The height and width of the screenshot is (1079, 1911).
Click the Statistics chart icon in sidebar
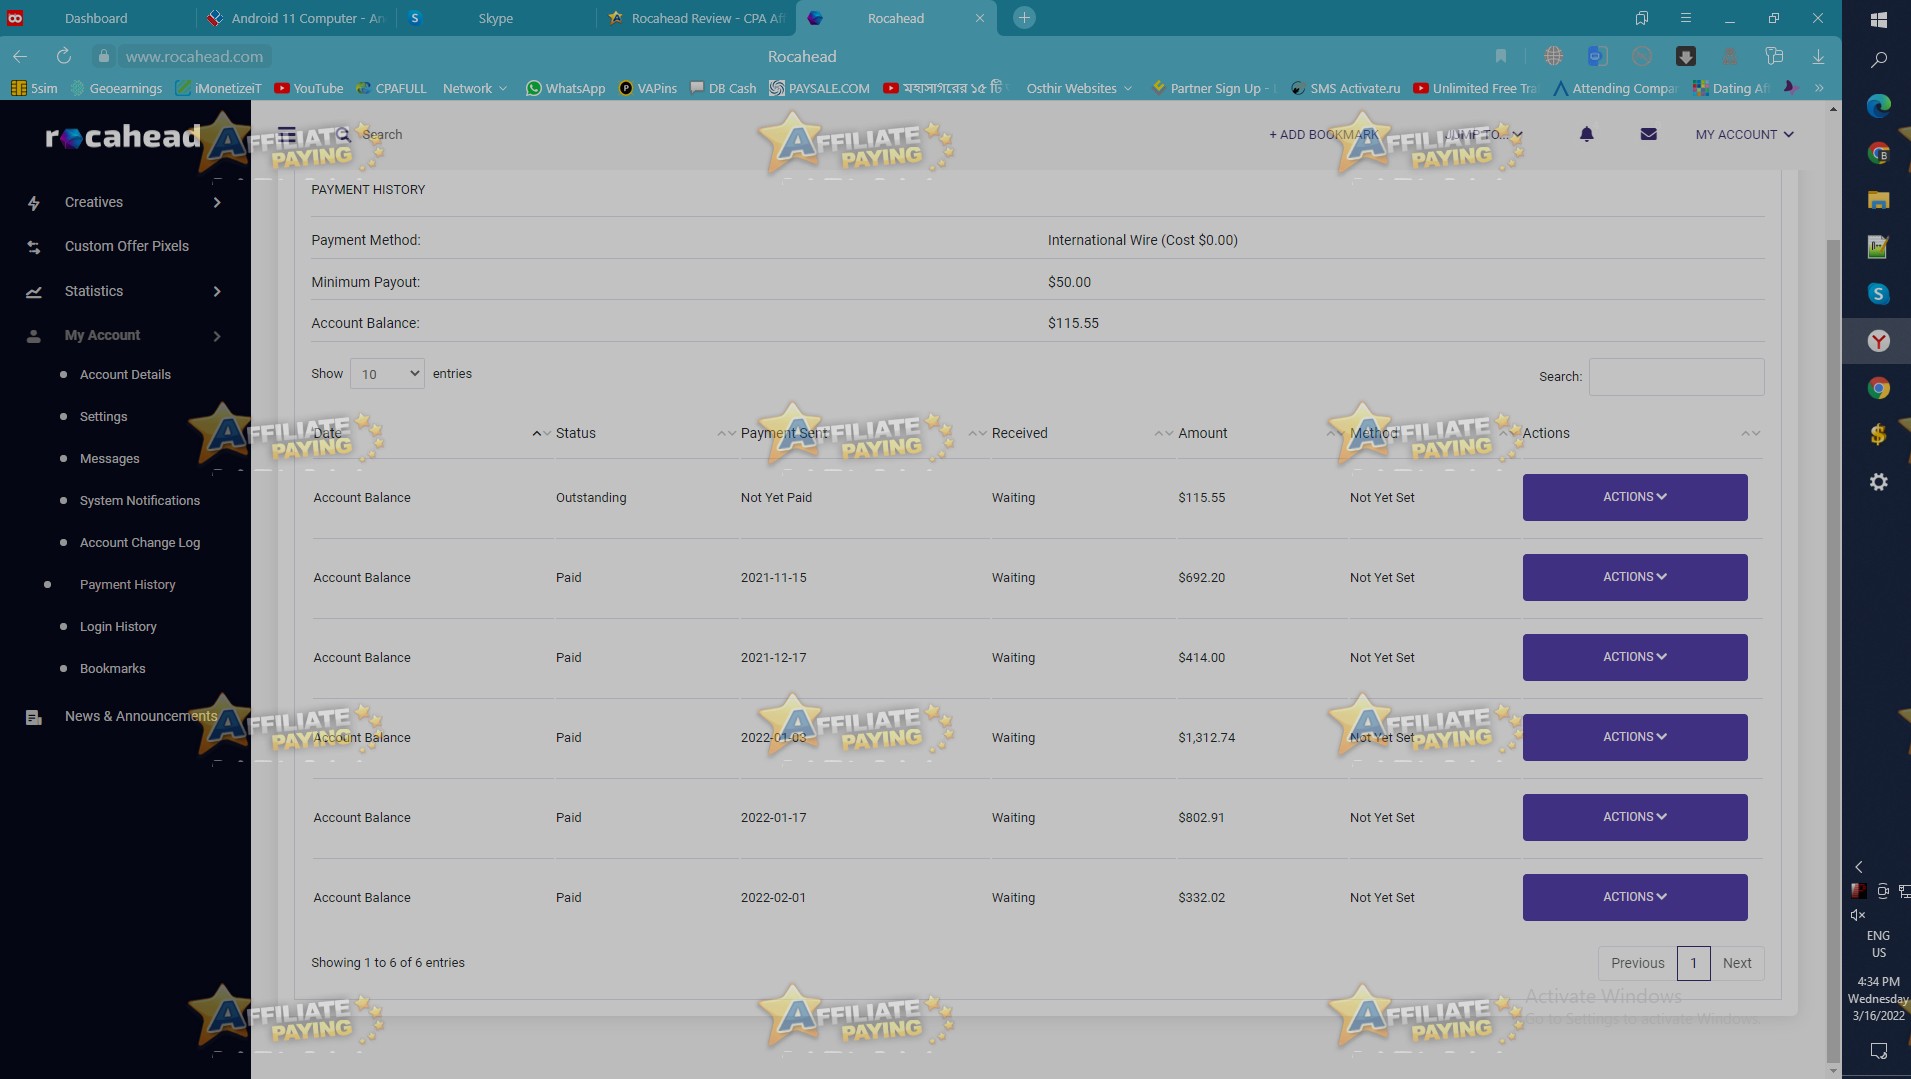coord(34,292)
